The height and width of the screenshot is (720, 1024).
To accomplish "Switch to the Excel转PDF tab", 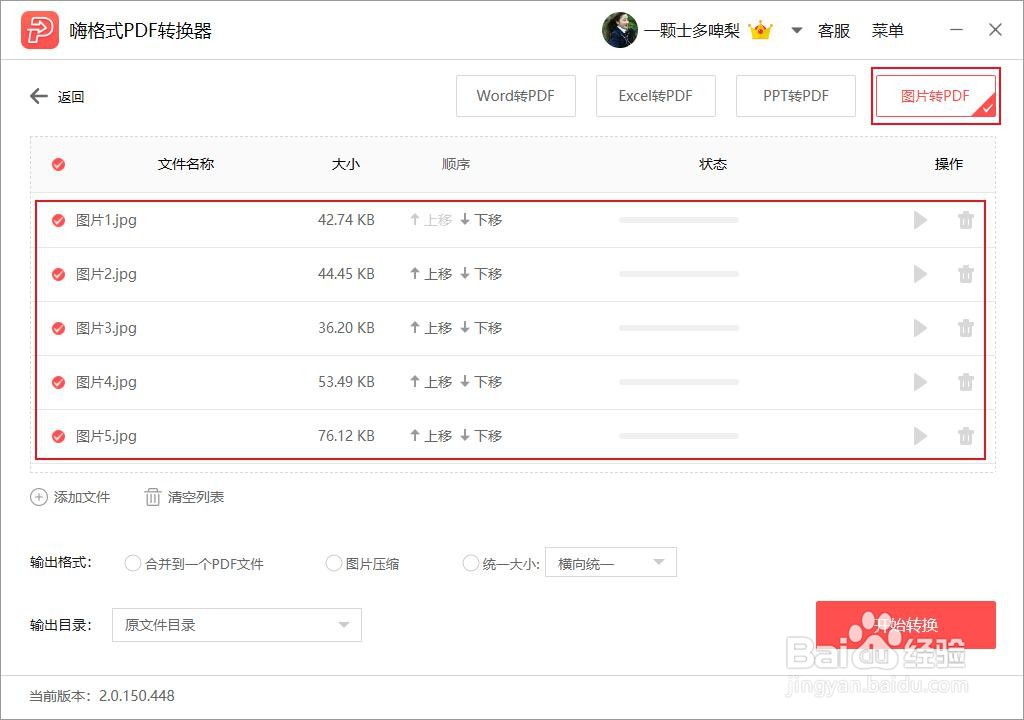I will pos(655,95).
